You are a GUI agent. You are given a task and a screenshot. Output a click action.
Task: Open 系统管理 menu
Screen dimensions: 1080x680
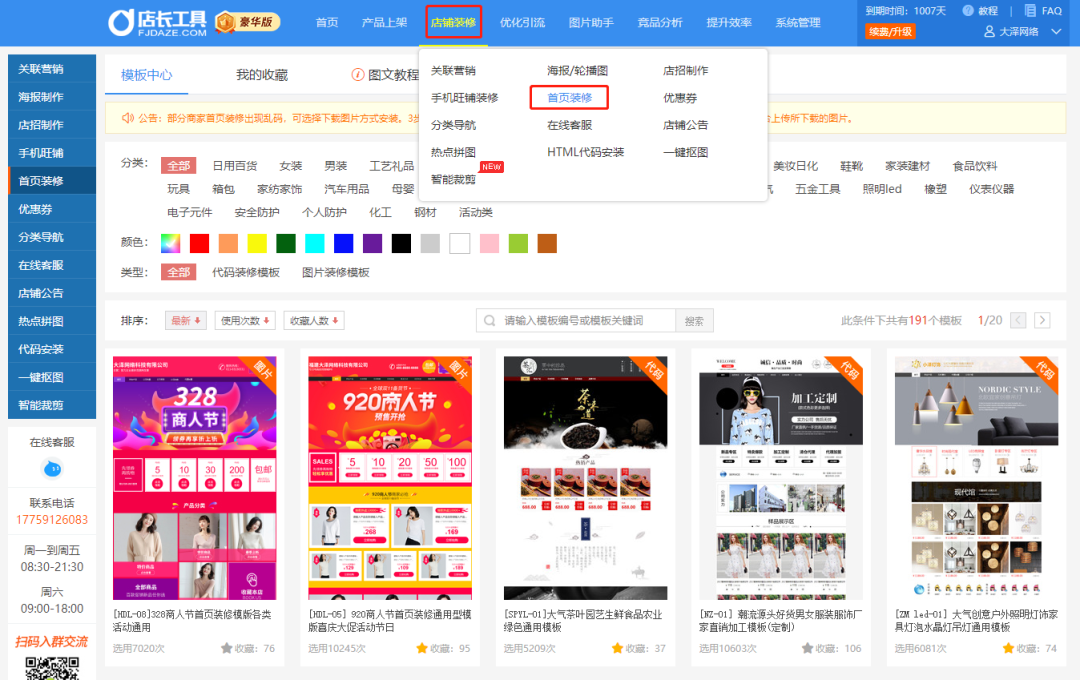[798, 23]
